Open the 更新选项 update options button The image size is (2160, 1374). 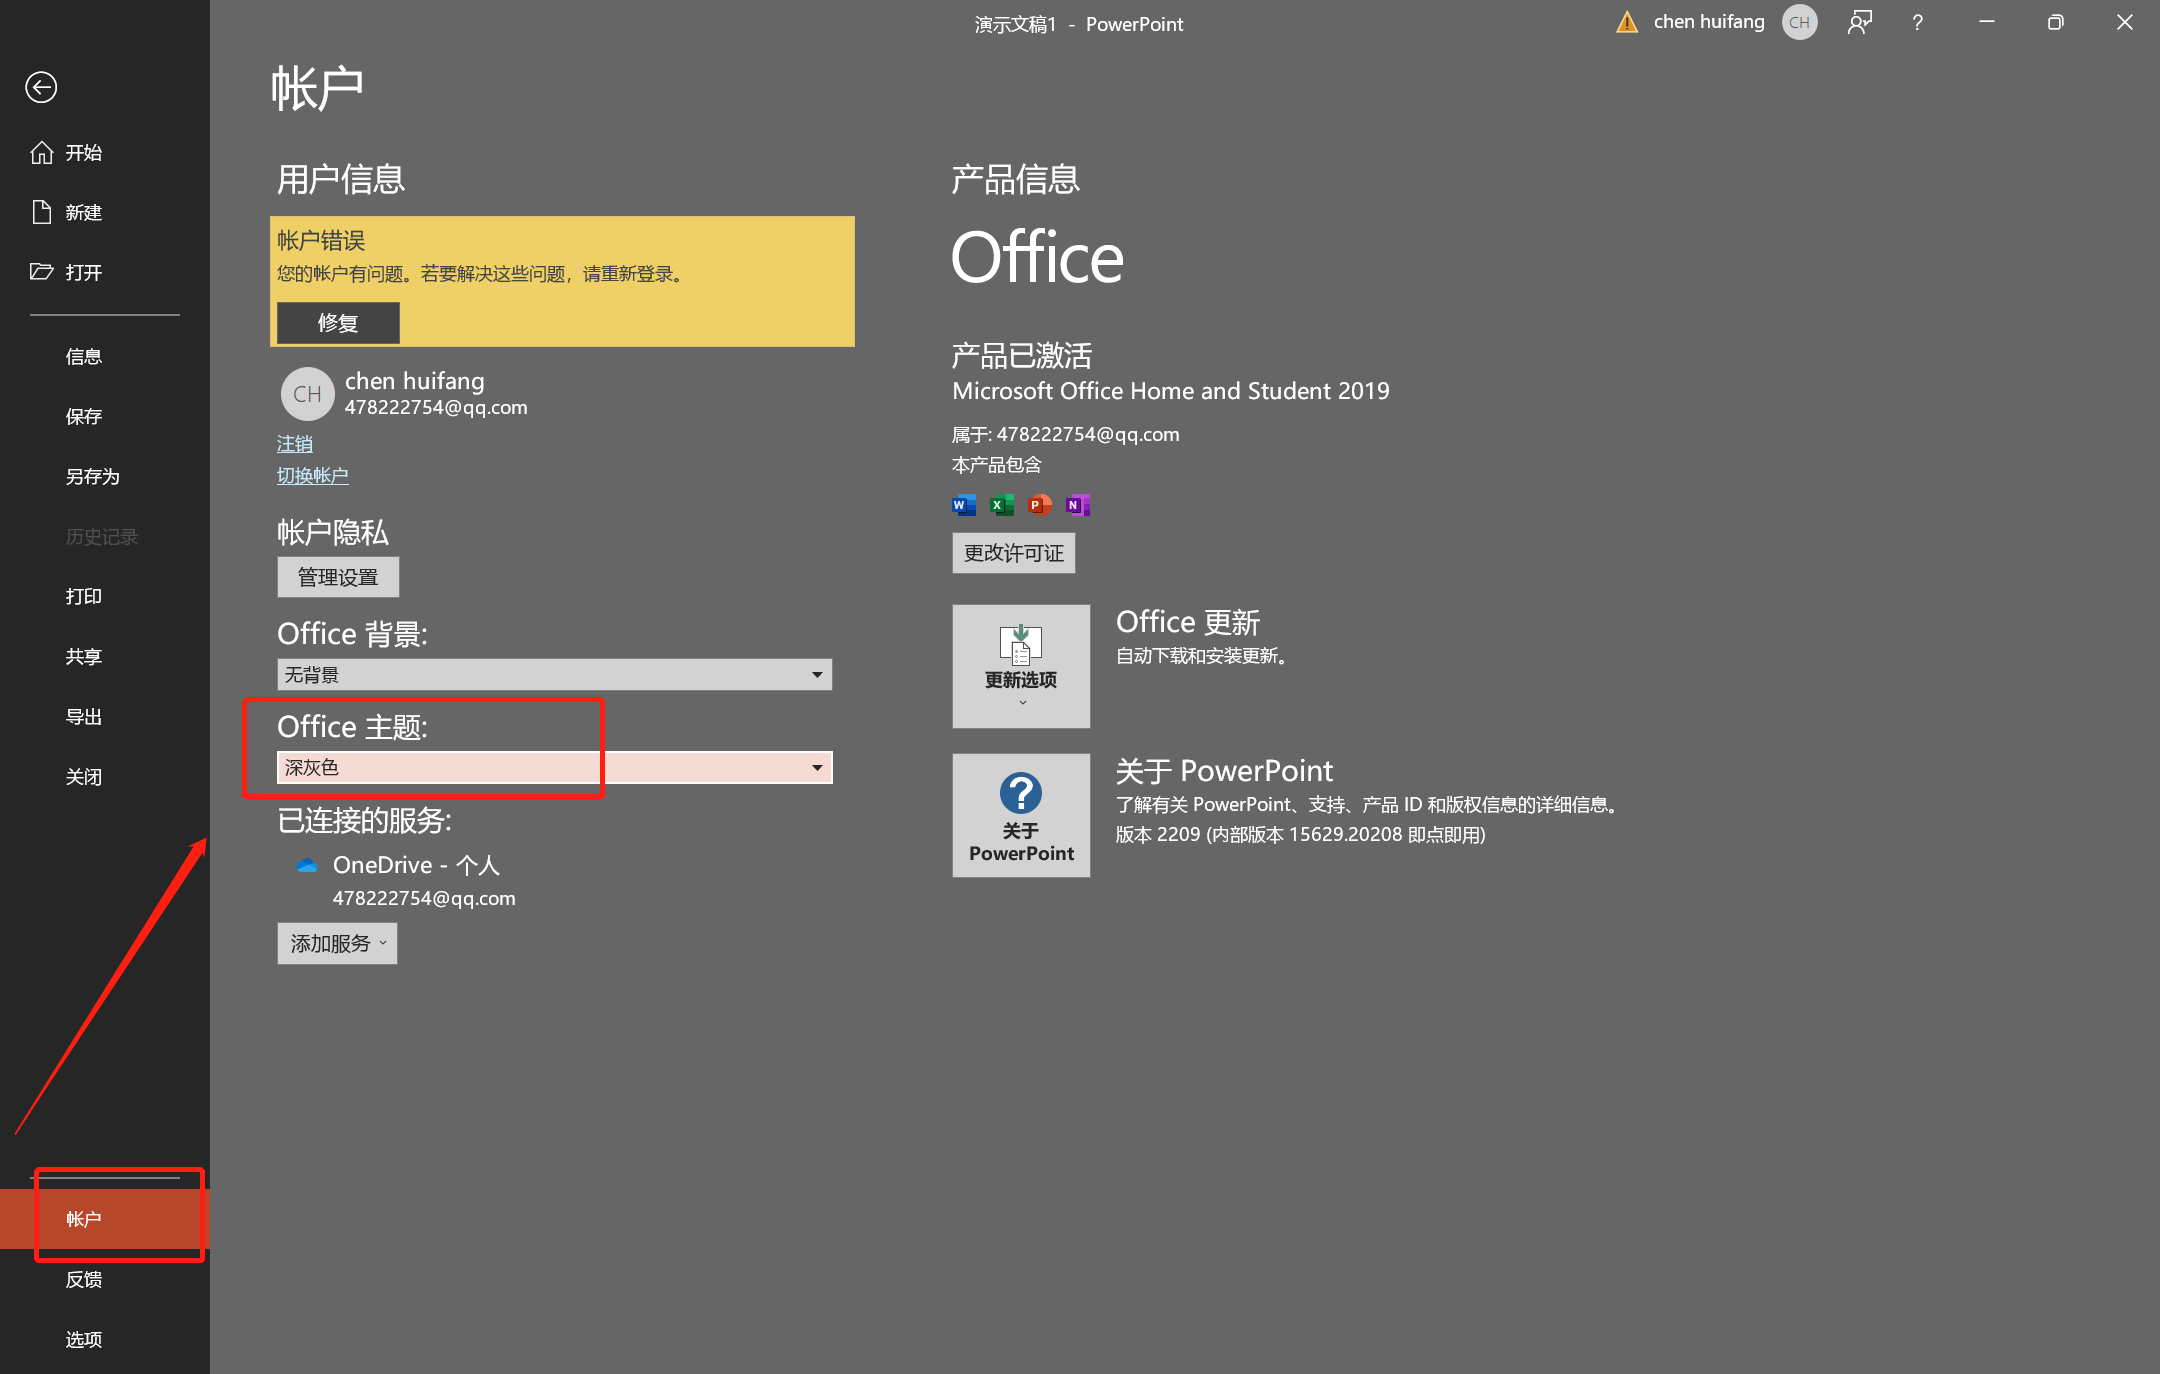[1021, 666]
